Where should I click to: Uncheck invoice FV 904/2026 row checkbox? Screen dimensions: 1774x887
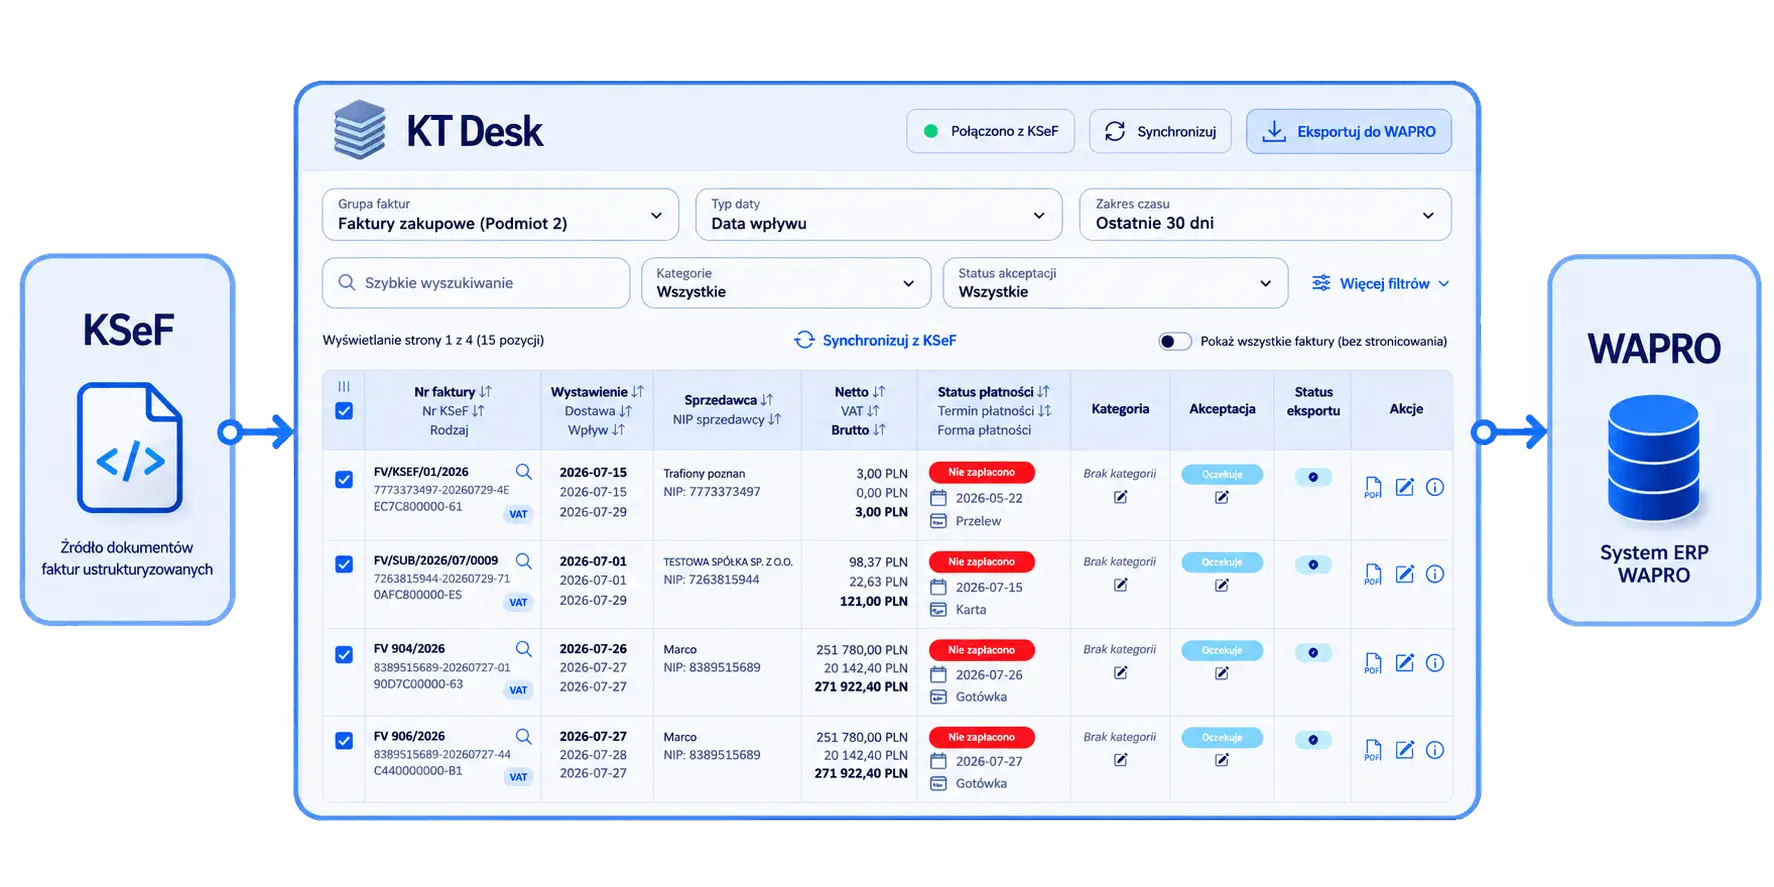coord(344,655)
